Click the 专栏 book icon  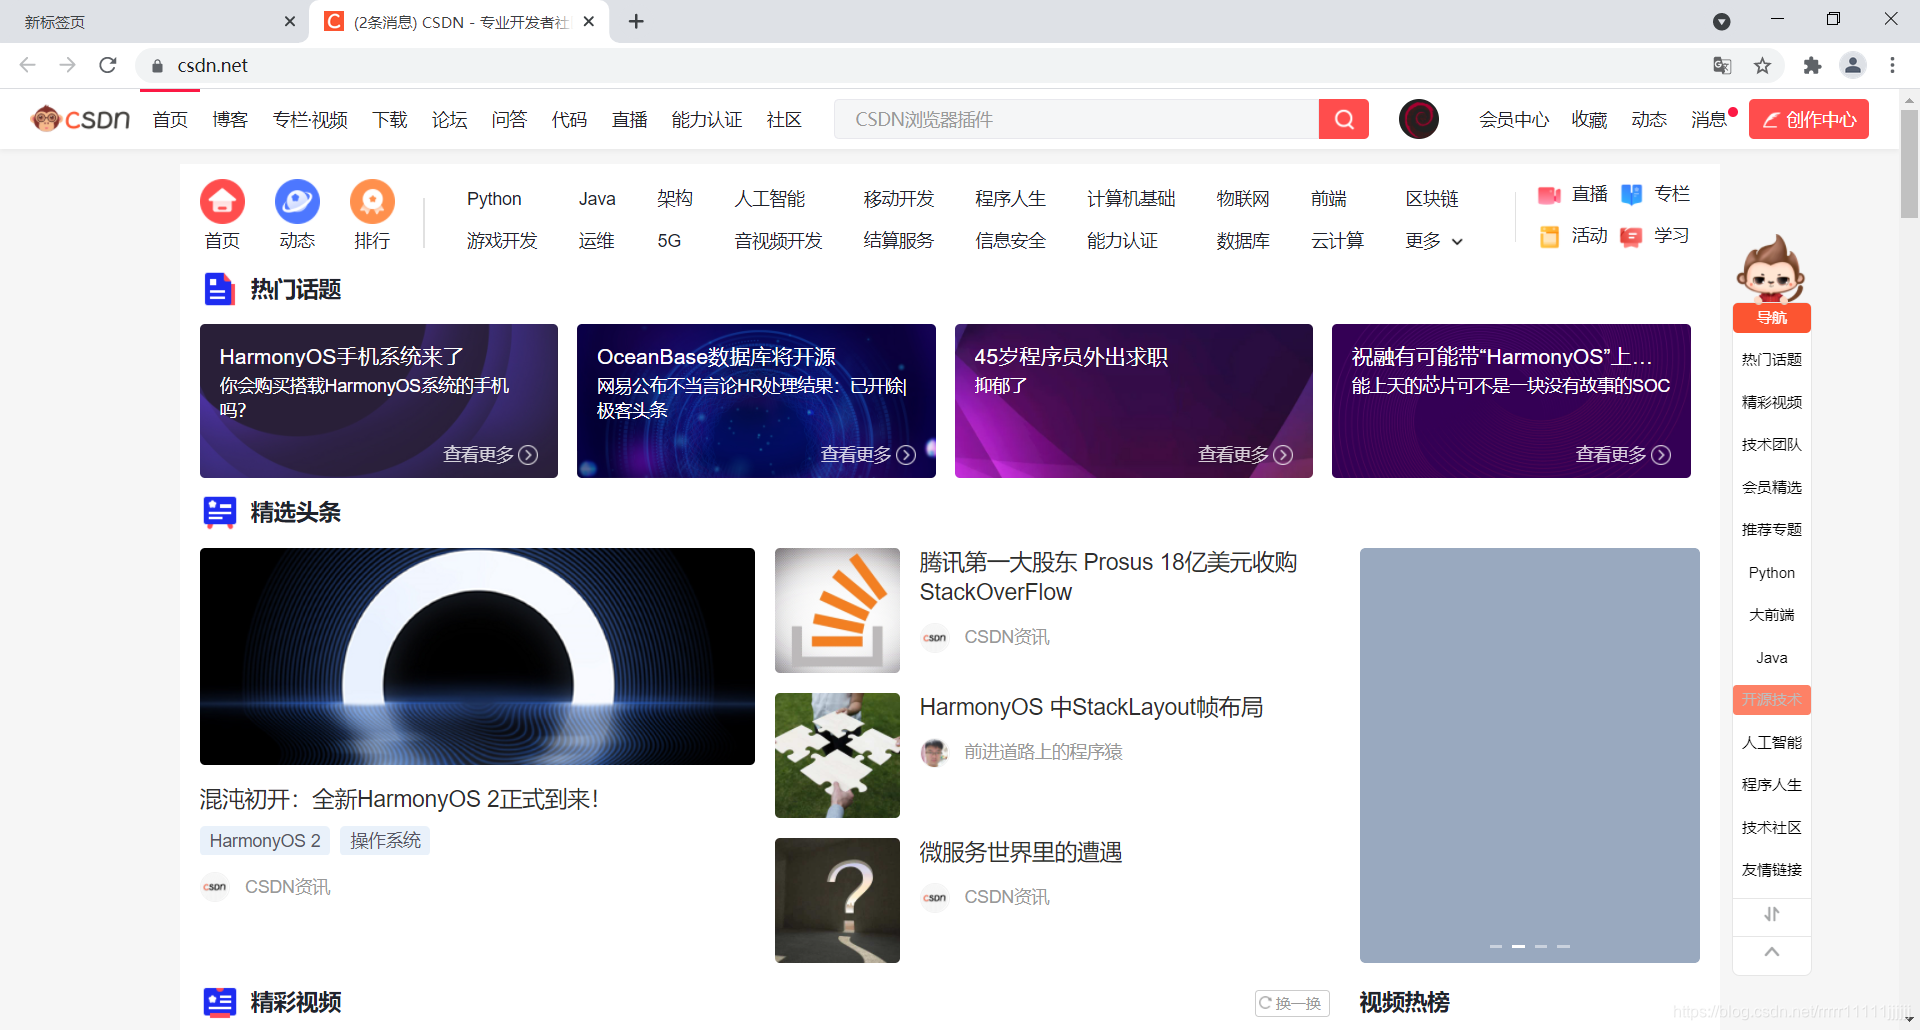coord(1631,195)
